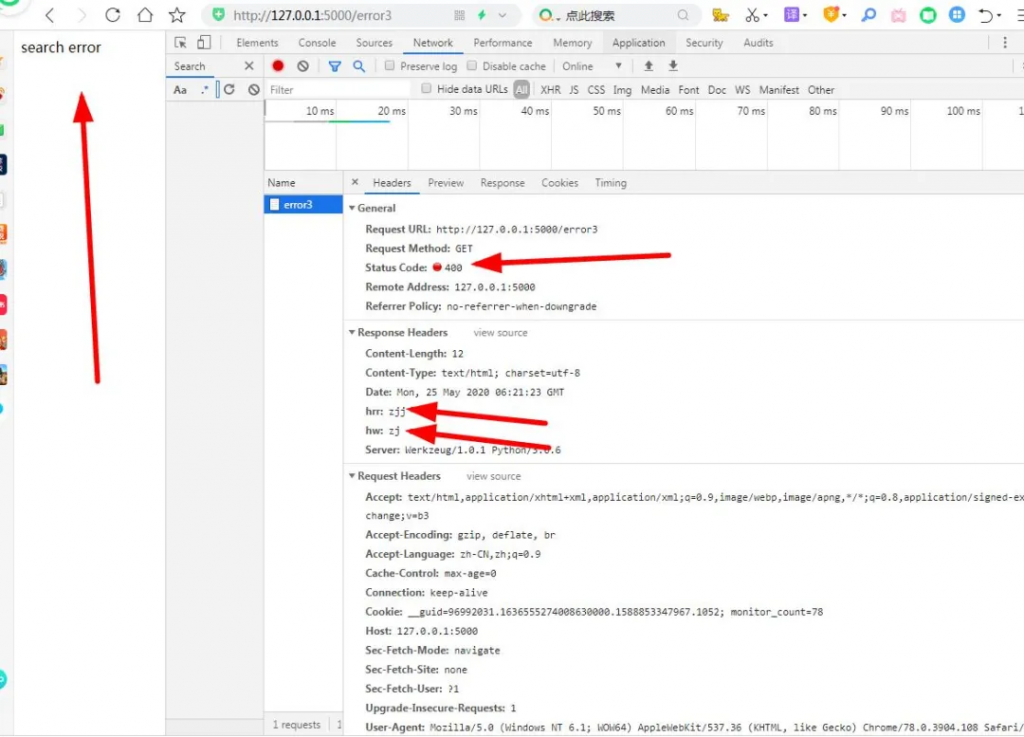The height and width of the screenshot is (737, 1024).
Task: Click the browser home icon
Action: click(x=145, y=15)
